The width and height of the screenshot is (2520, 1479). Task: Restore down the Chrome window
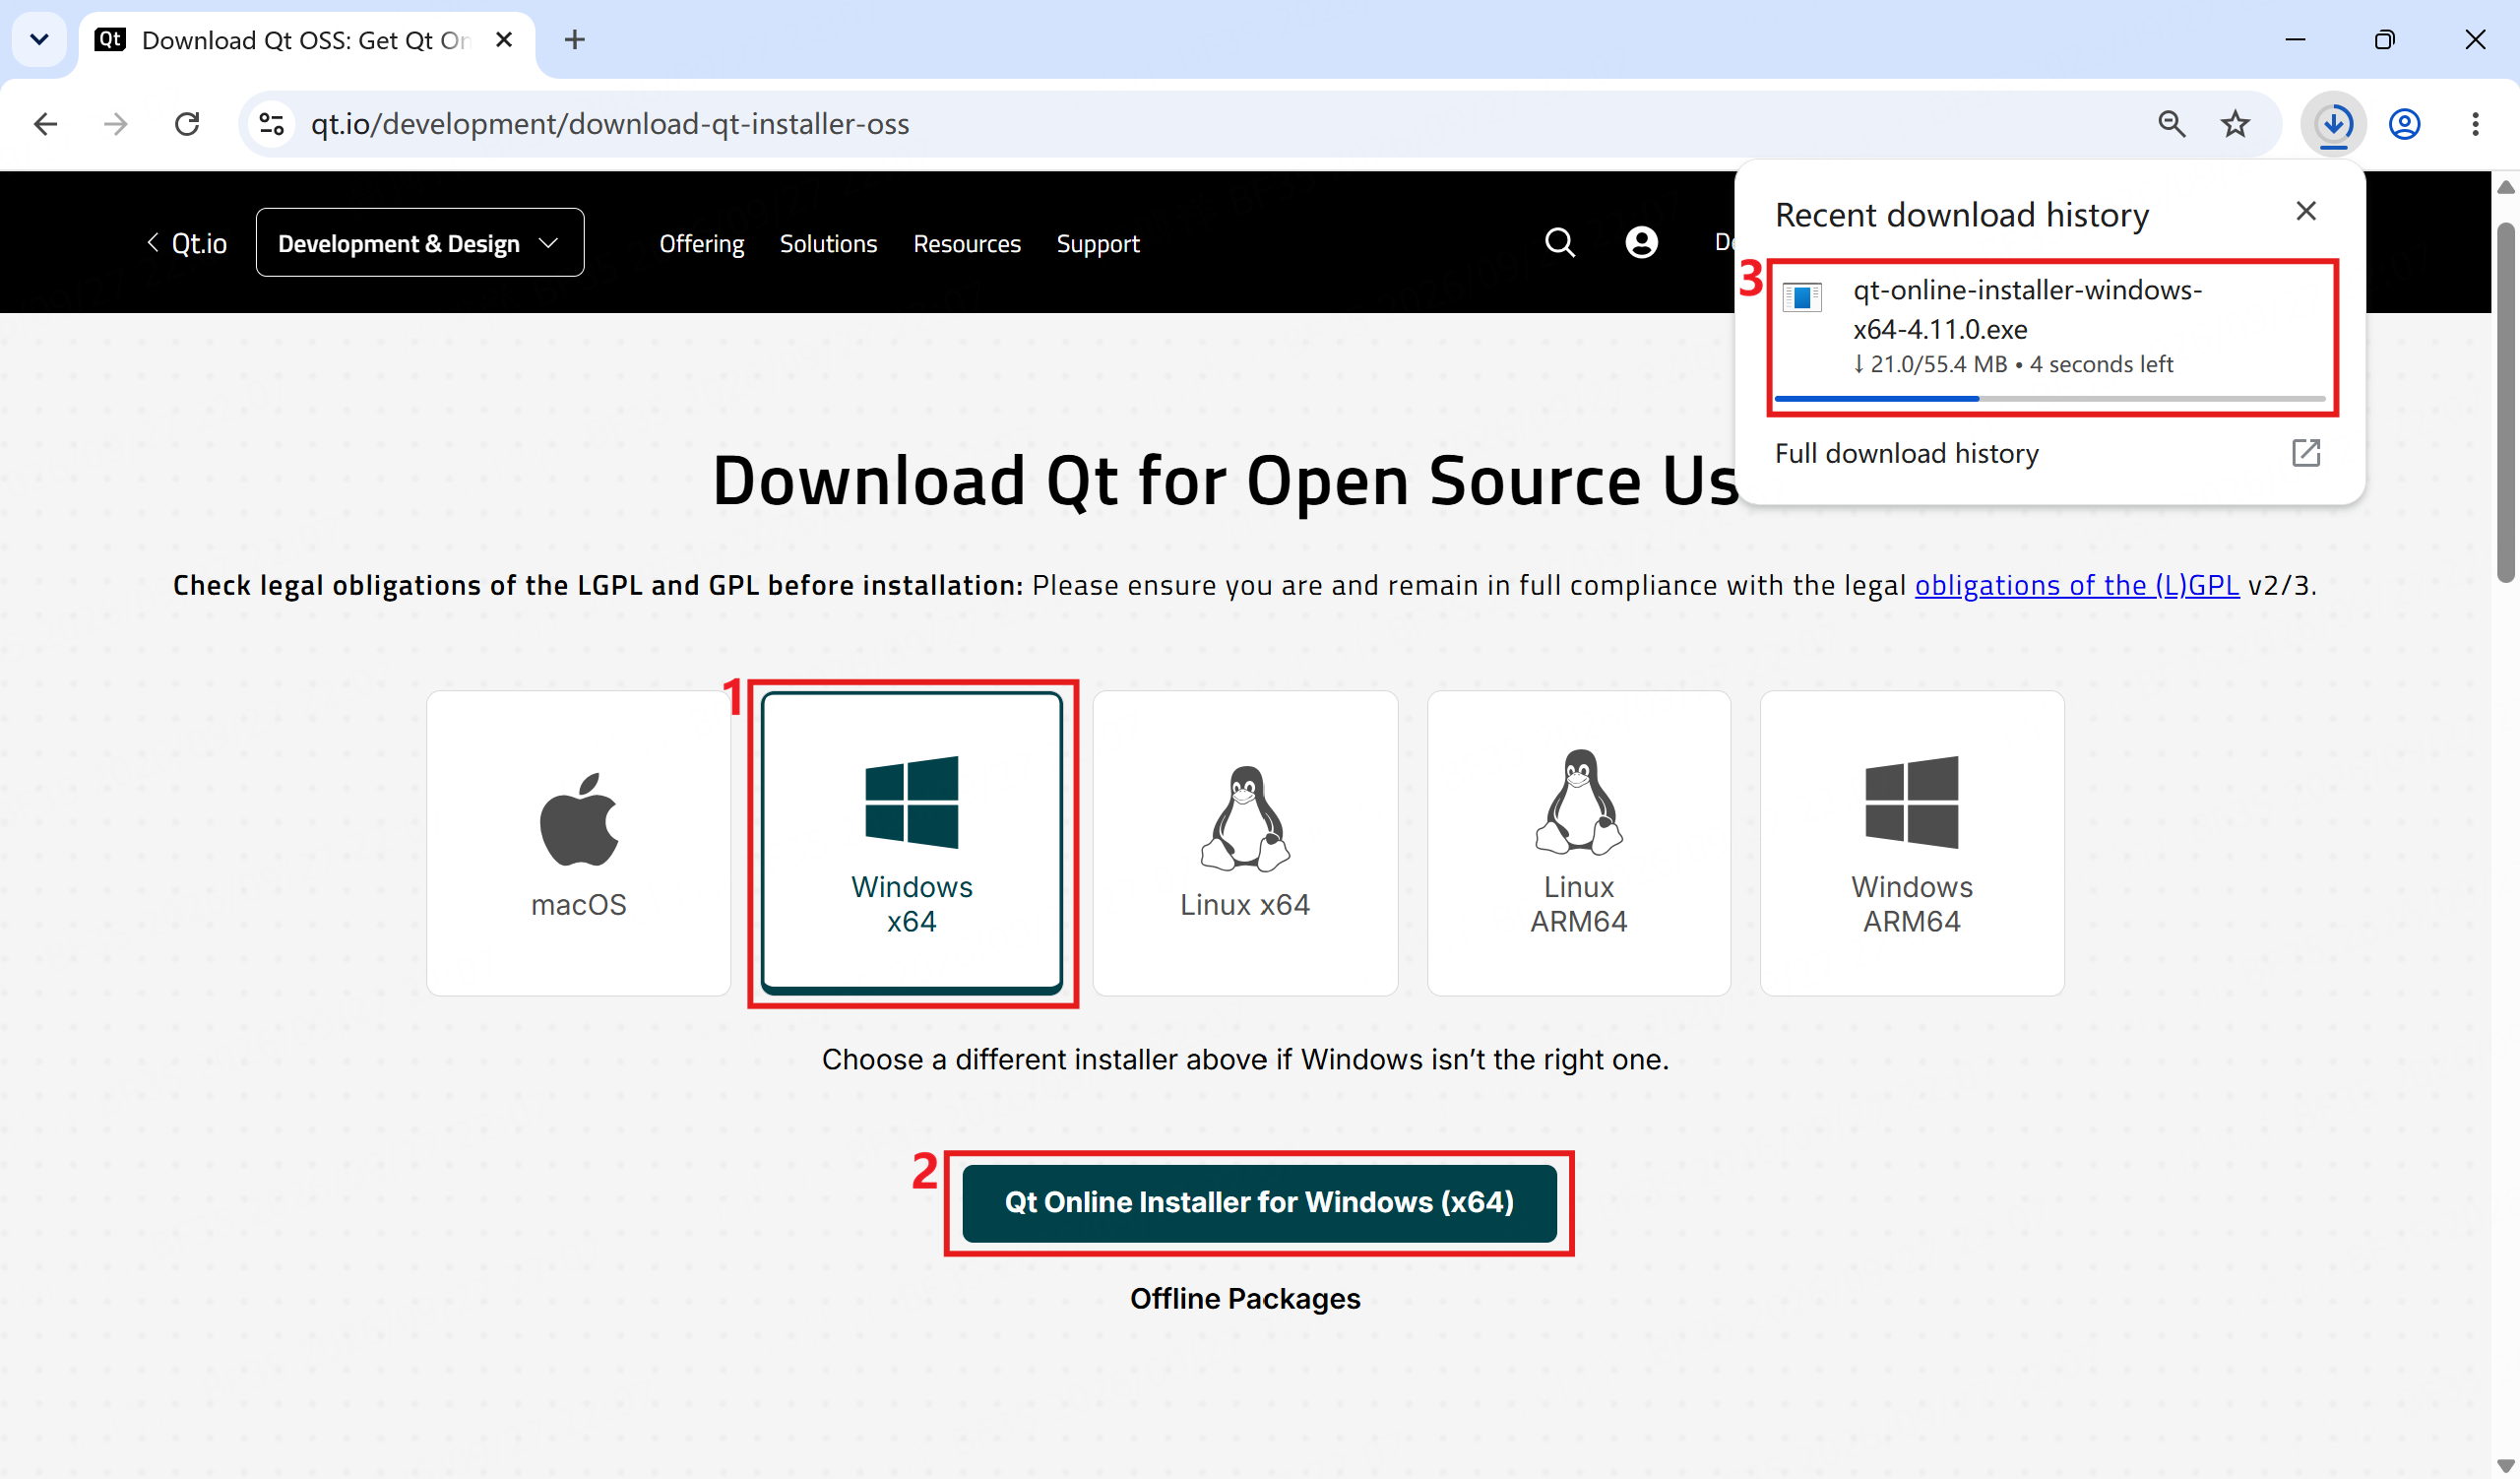tap(2385, 40)
